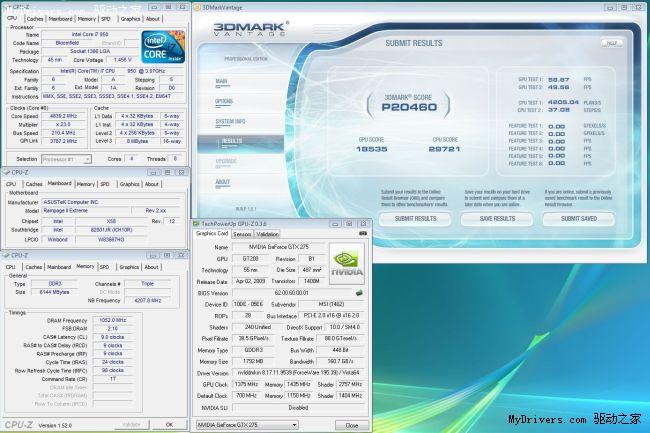Screen dimensions: 650x433
Task: Open the GPU-Z graphics card selector dropdown
Action: tap(247, 425)
